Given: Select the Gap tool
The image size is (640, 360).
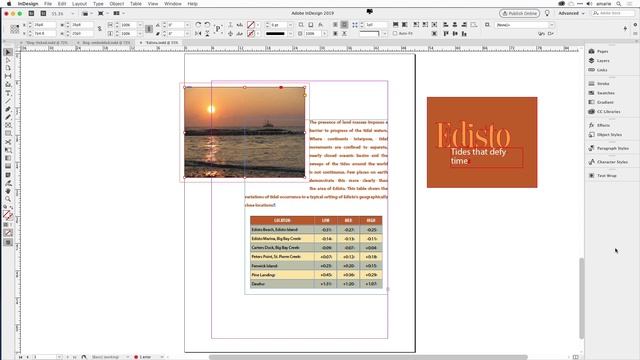Looking at the screenshot, I should click(8, 76).
